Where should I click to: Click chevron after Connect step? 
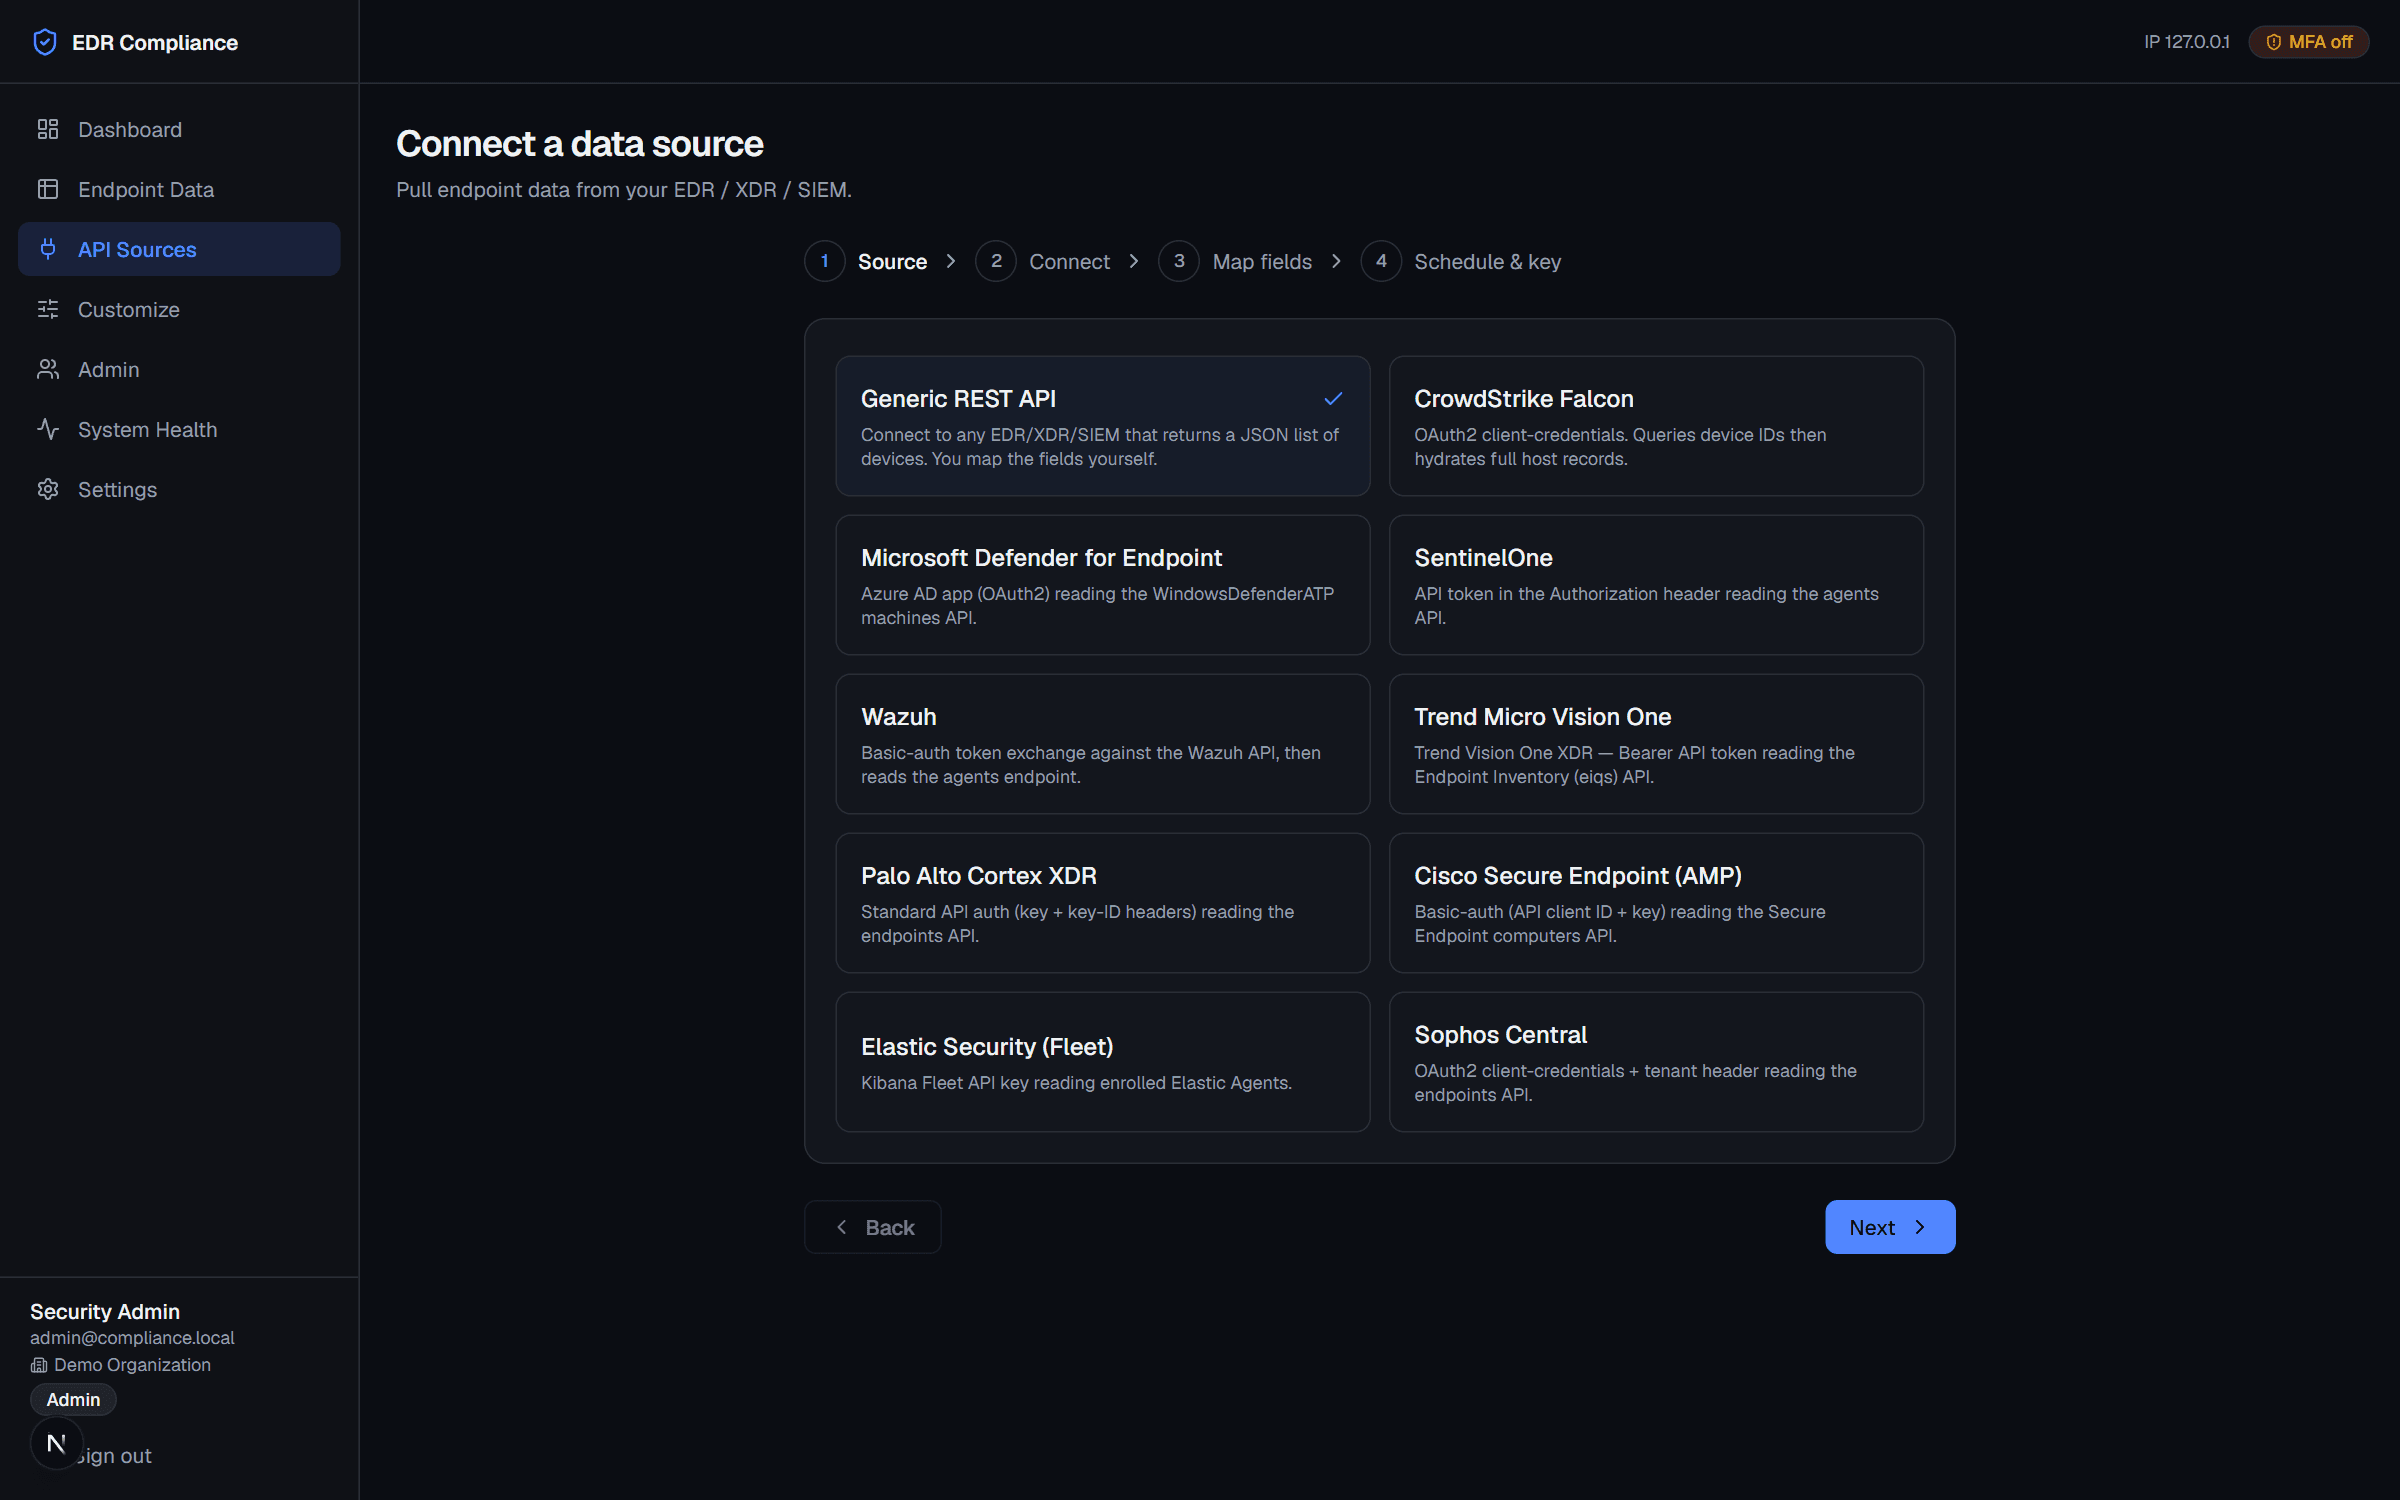(1134, 261)
